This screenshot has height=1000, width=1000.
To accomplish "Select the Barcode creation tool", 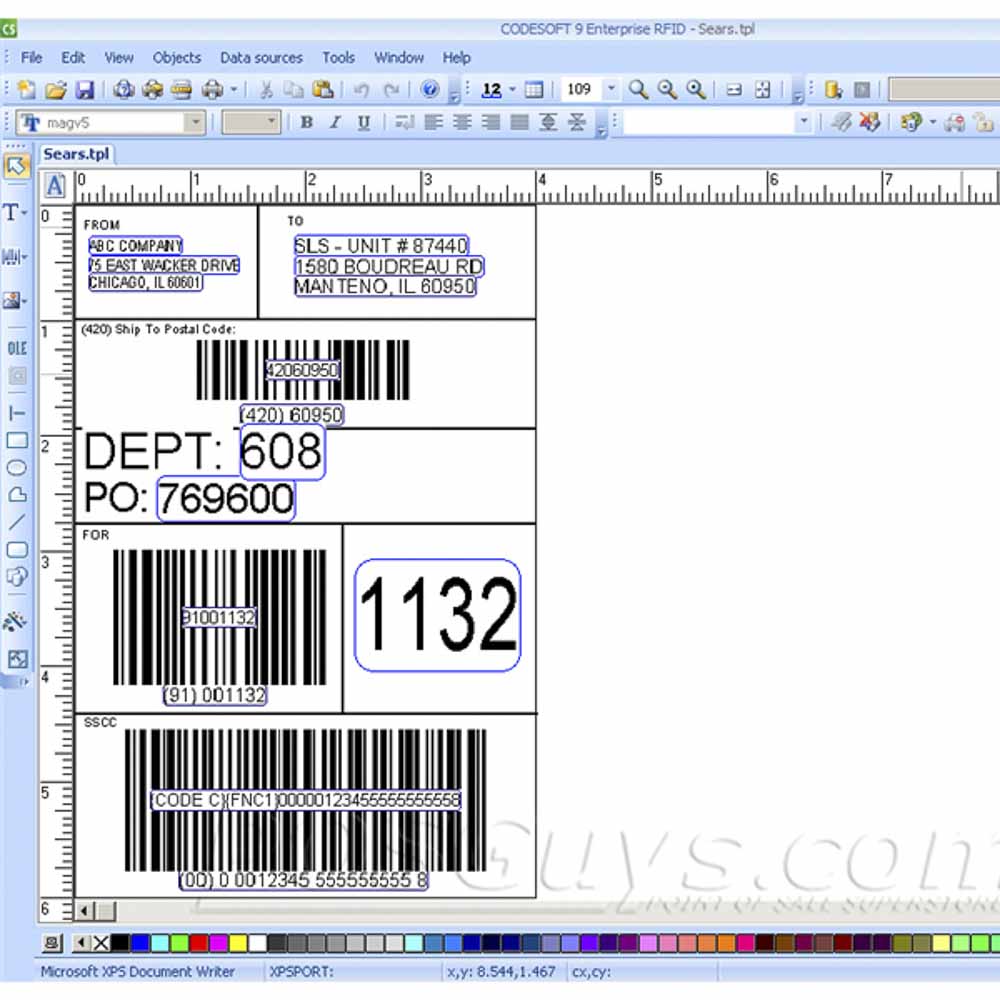I will click(x=12, y=257).
